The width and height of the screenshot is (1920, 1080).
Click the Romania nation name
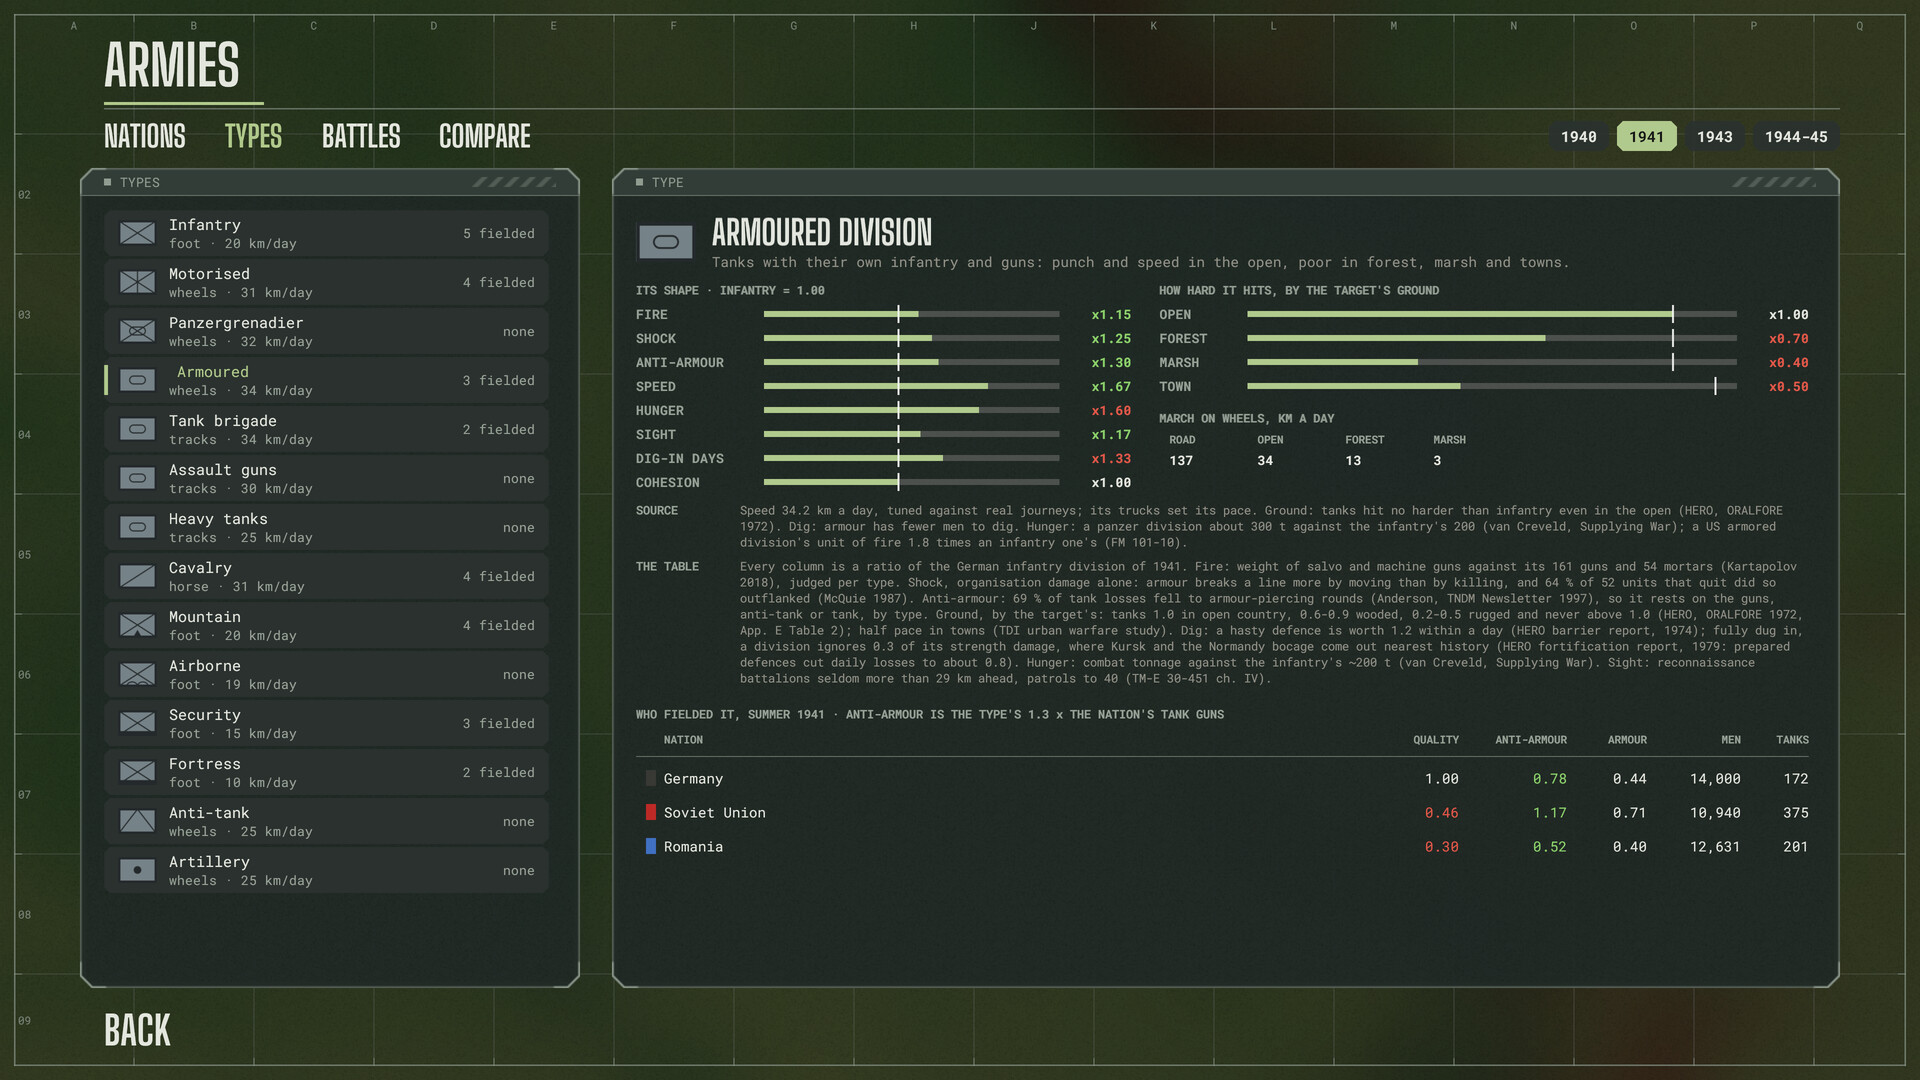(x=693, y=847)
